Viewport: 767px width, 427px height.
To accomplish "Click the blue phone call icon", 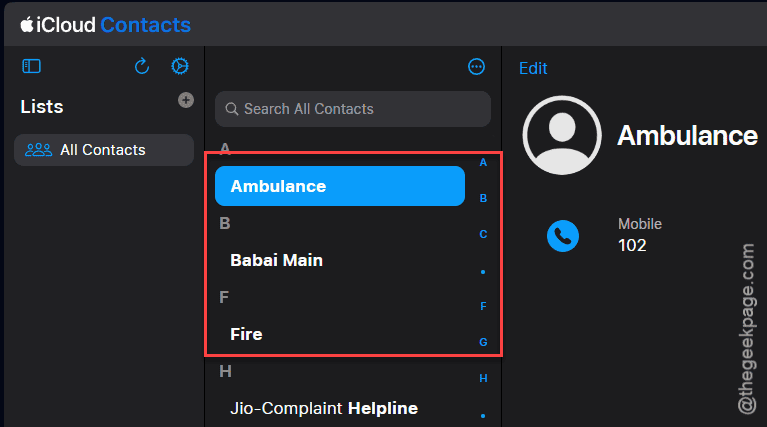I will 563,236.
